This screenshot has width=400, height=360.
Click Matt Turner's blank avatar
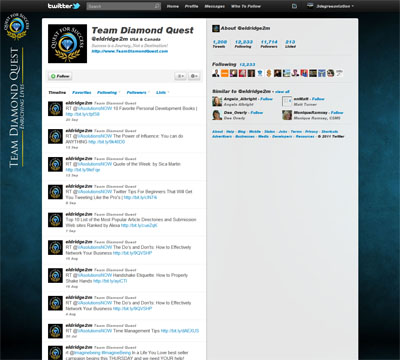point(287,101)
